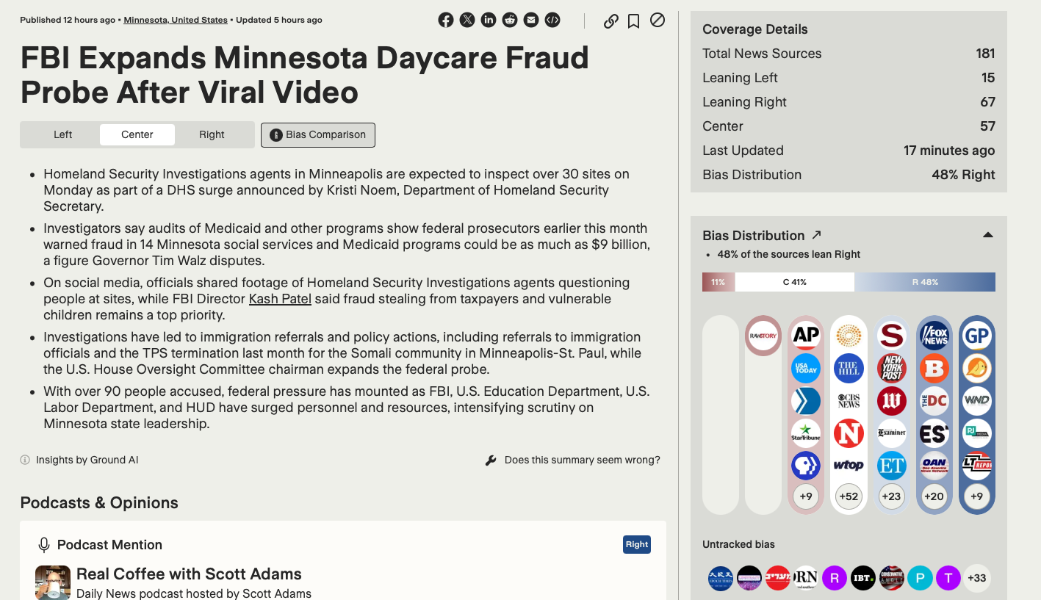Viewport: 1041px width, 600px height.
Task: Bookmark this article
Action: pos(634,21)
